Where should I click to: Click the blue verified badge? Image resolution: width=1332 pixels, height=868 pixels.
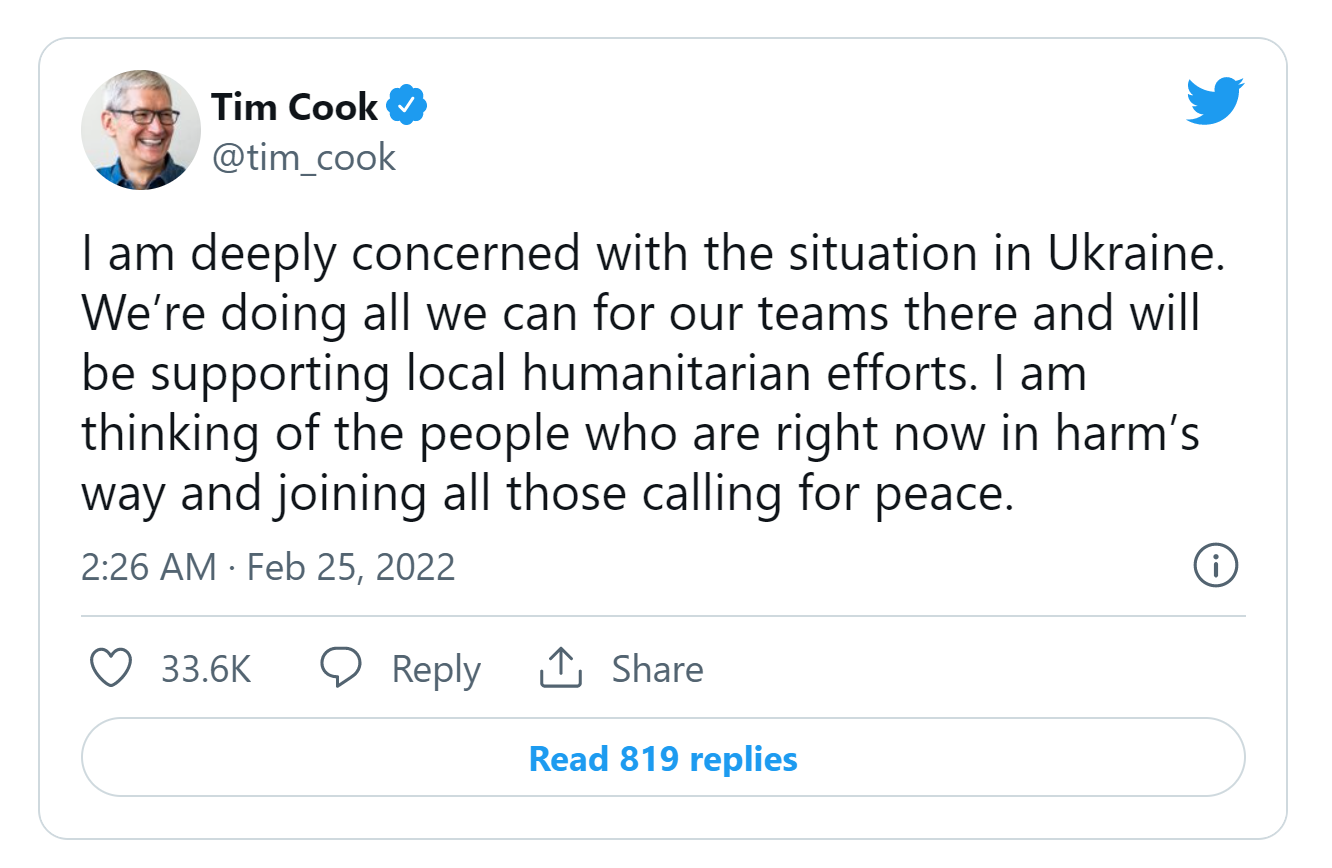[x=407, y=106]
